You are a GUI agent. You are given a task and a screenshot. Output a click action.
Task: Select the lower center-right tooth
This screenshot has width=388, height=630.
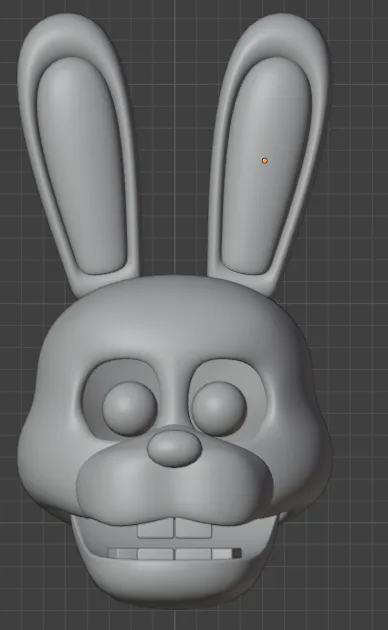pyautogui.click(x=193, y=554)
